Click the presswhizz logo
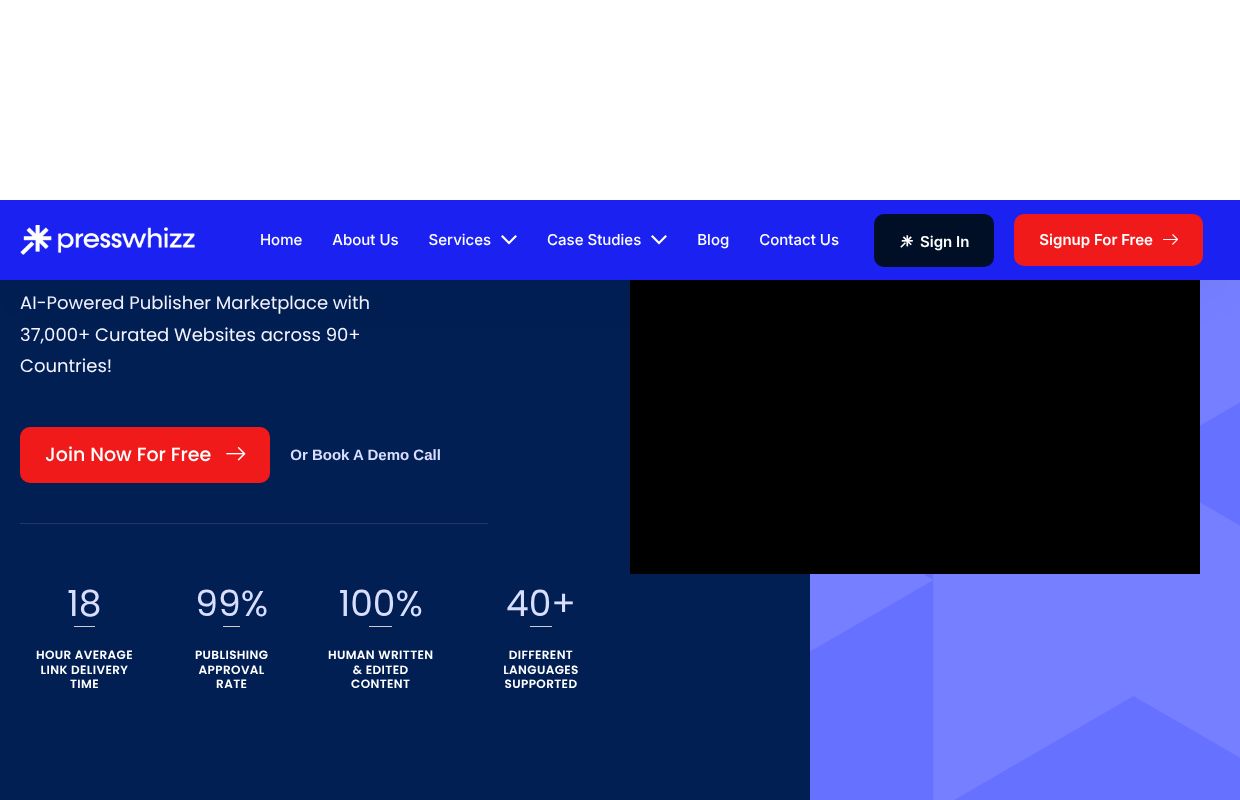This screenshot has height=800, width=1240. click(107, 239)
